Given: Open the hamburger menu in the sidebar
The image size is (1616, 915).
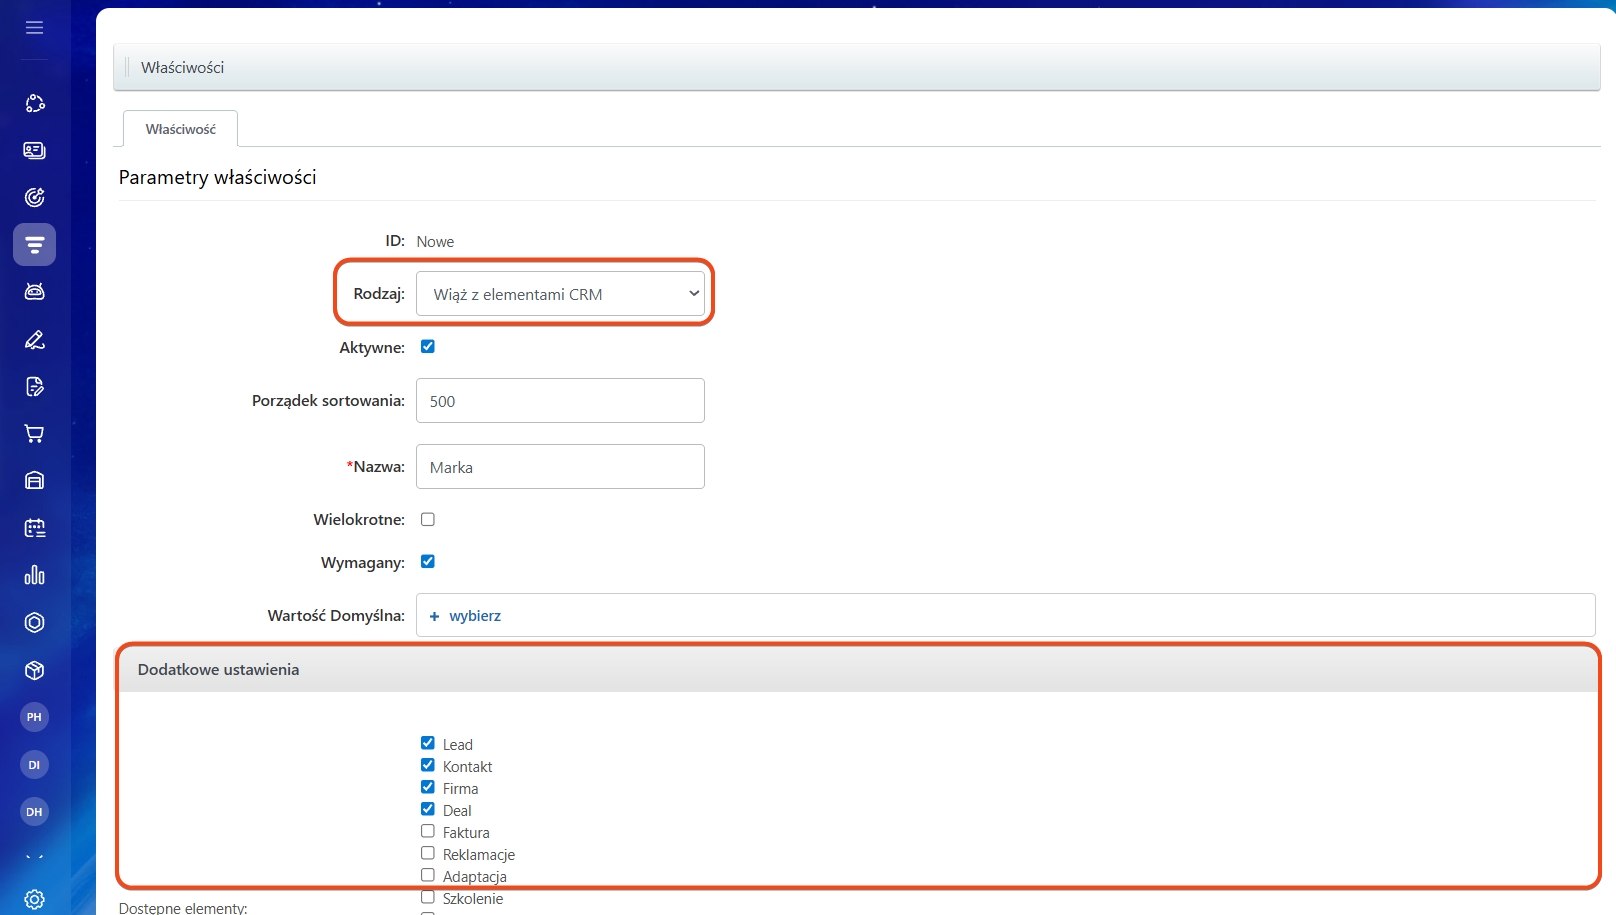Looking at the screenshot, I should point(34,28).
